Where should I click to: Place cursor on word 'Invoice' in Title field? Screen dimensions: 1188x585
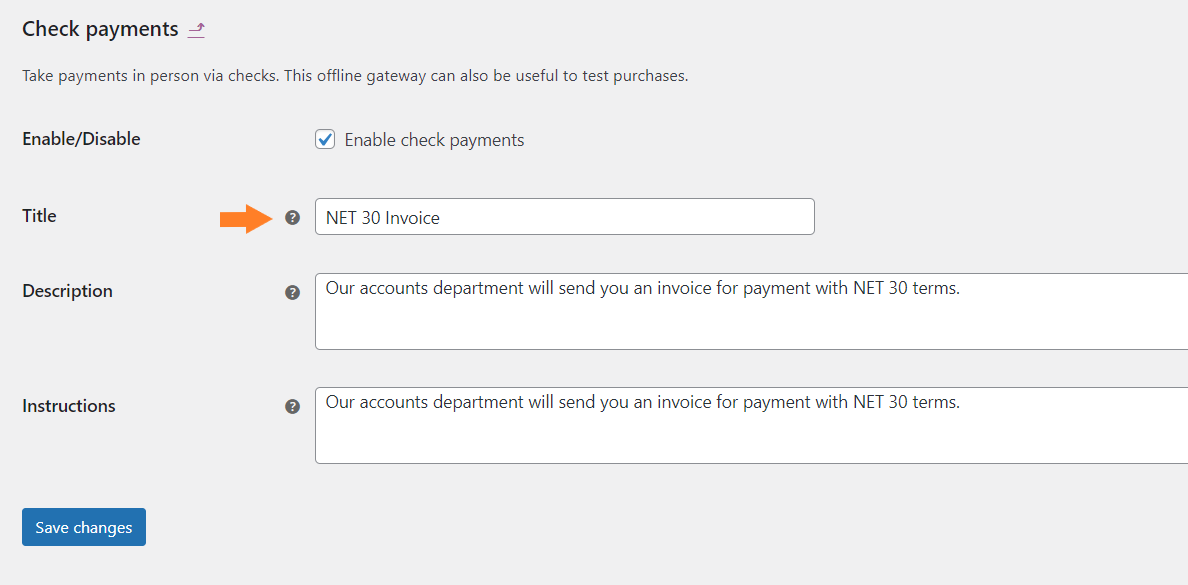click(412, 218)
